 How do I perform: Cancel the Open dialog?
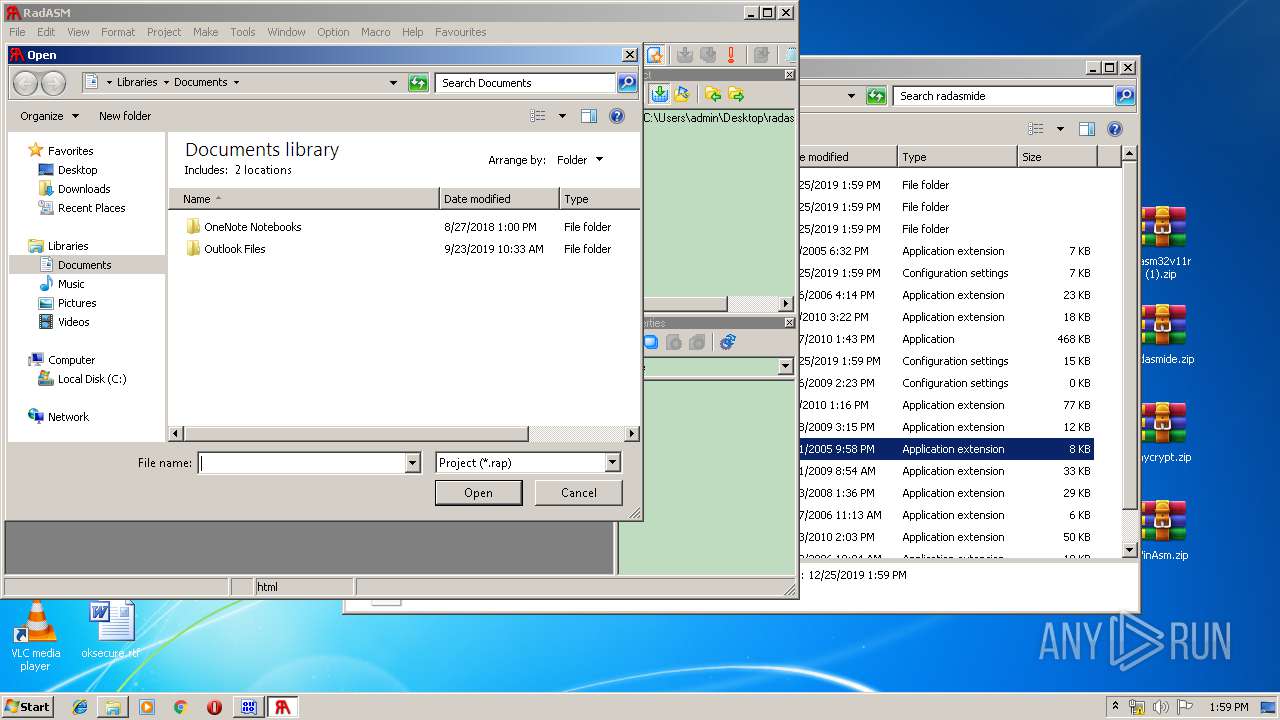[x=579, y=493]
